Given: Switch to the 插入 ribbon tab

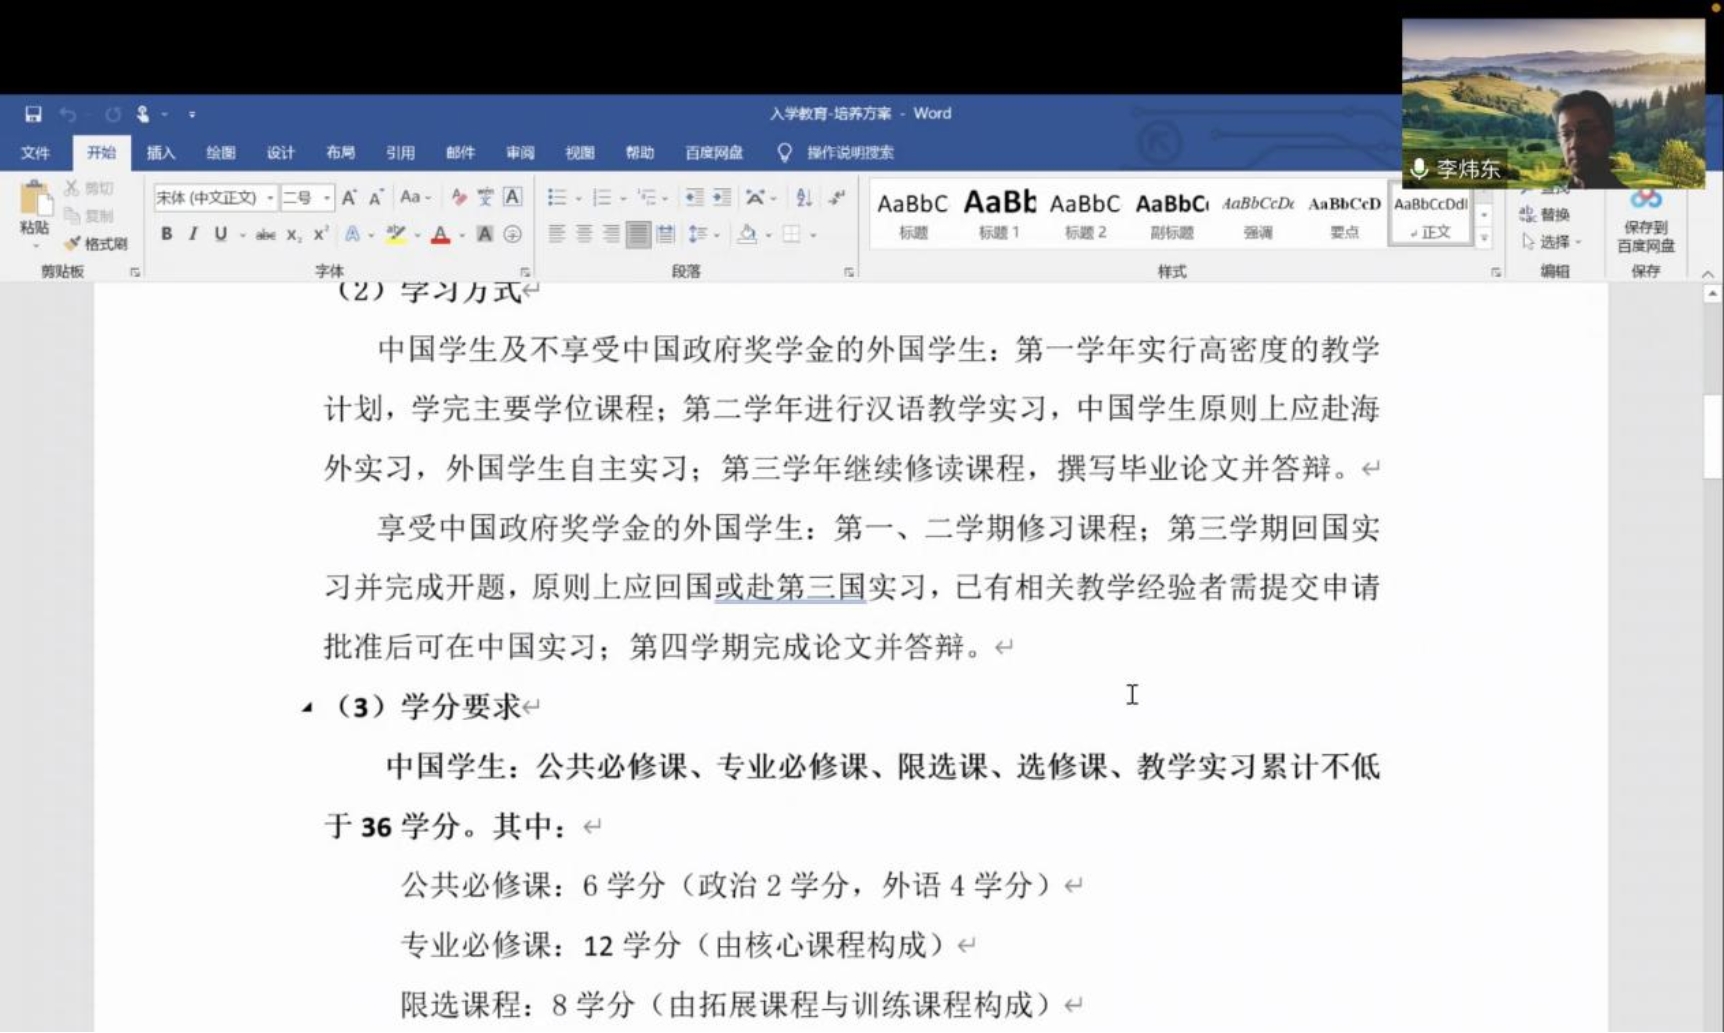Looking at the screenshot, I should 160,152.
